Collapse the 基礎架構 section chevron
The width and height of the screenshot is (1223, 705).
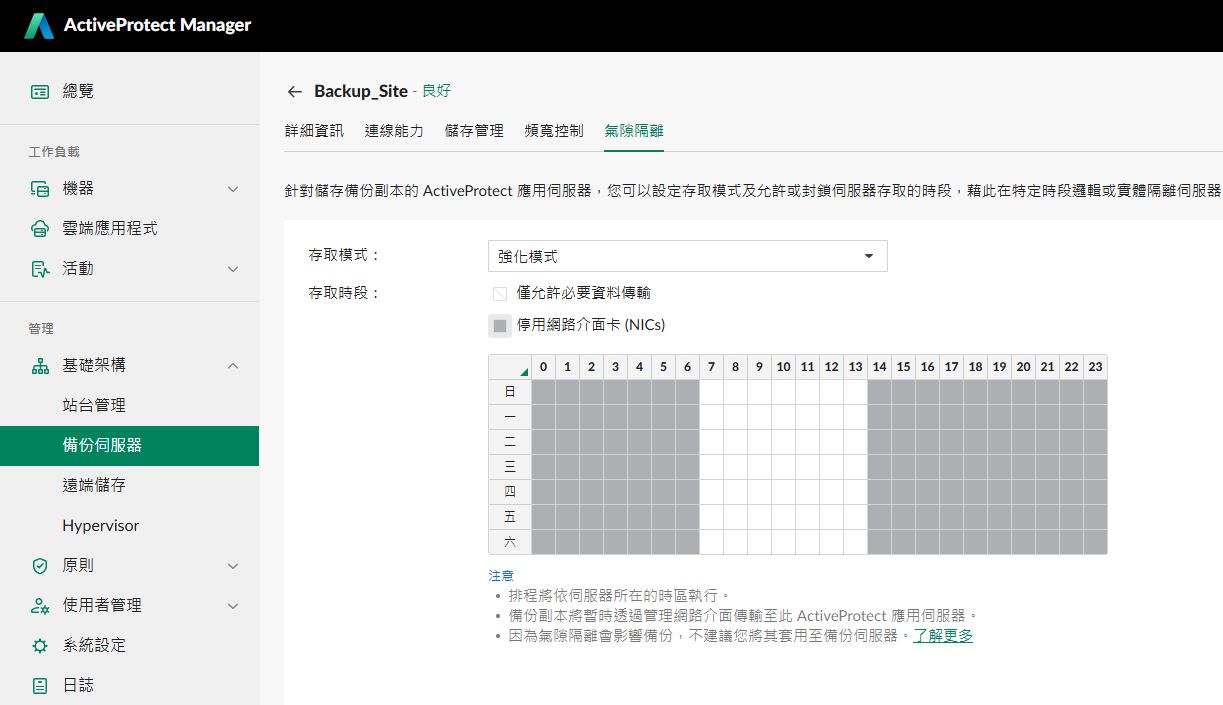233,366
